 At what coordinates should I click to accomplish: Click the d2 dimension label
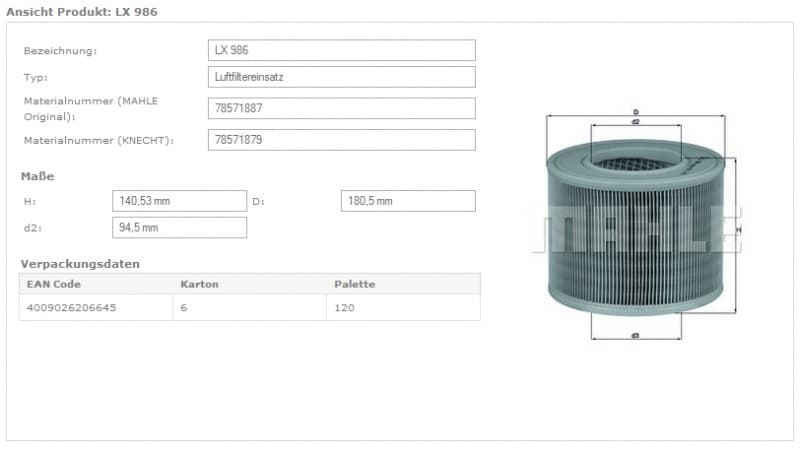click(x=33, y=228)
